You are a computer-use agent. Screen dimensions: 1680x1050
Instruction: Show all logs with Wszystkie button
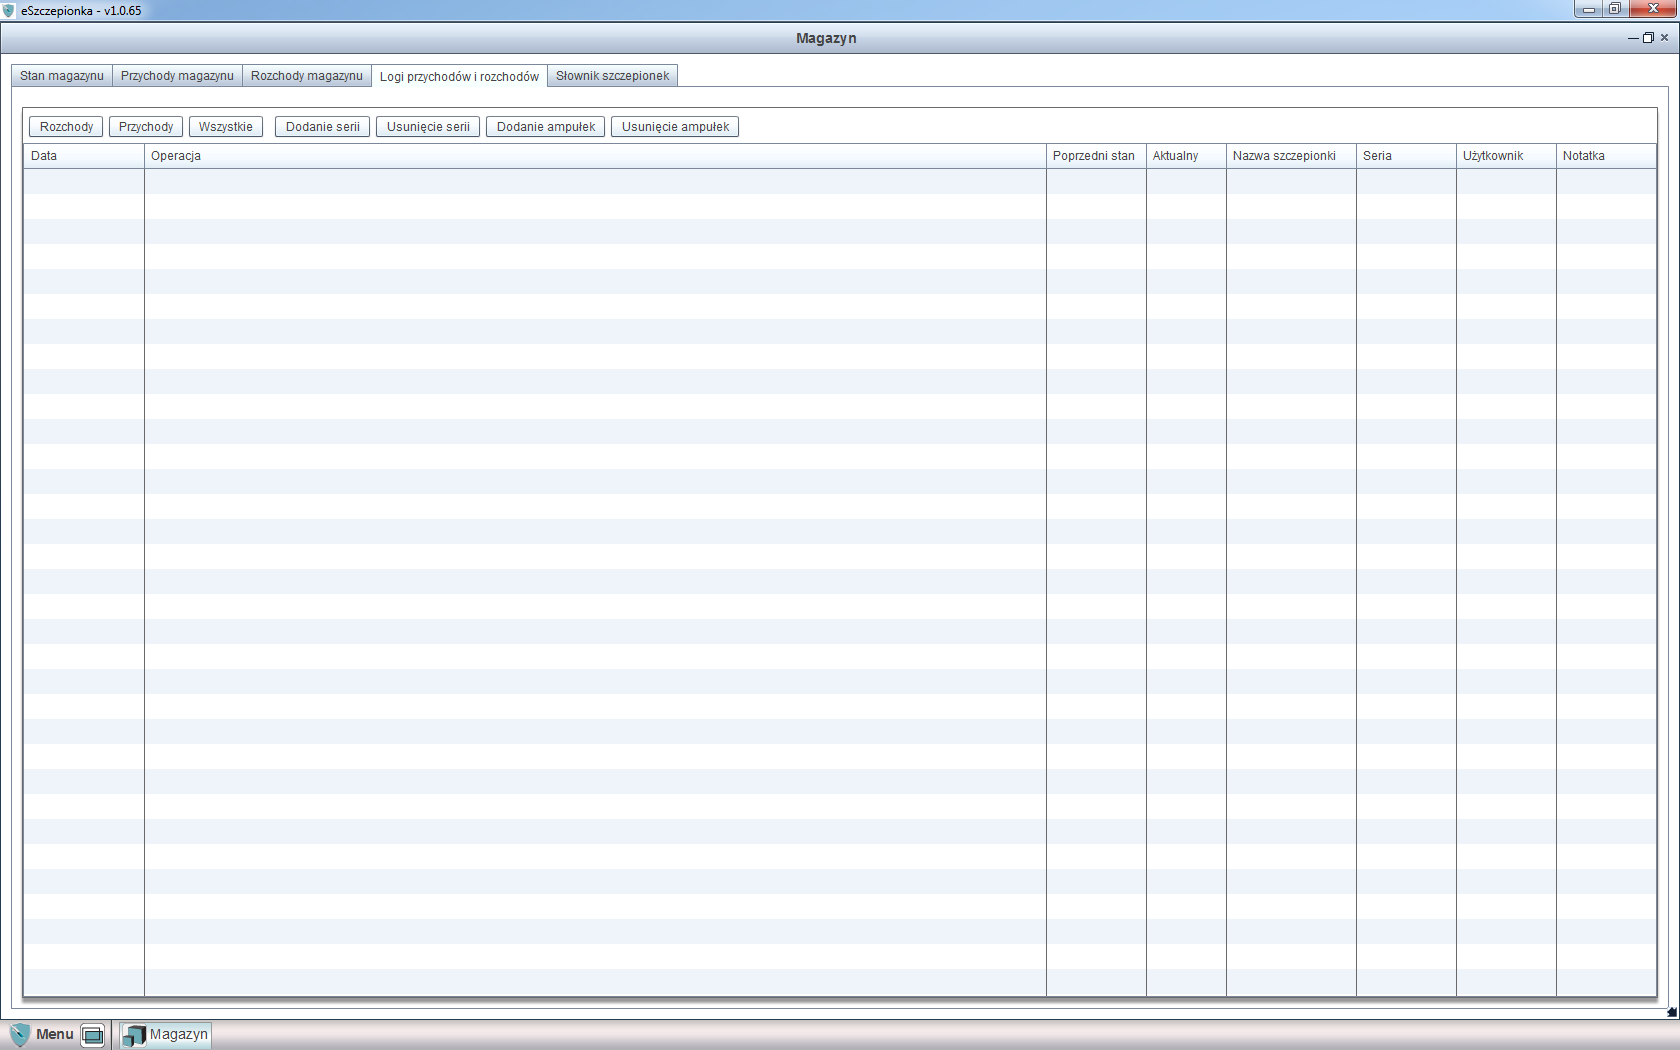pyautogui.click(x=226, y=127)
